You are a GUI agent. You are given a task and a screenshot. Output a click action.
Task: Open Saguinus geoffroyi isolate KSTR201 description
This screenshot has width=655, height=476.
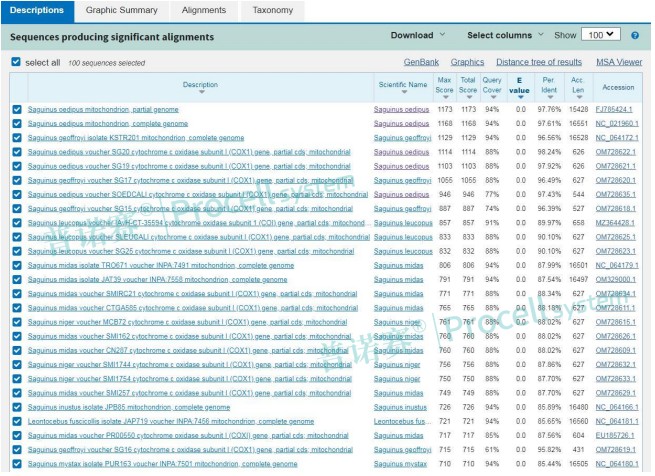(x=136, y=138)
